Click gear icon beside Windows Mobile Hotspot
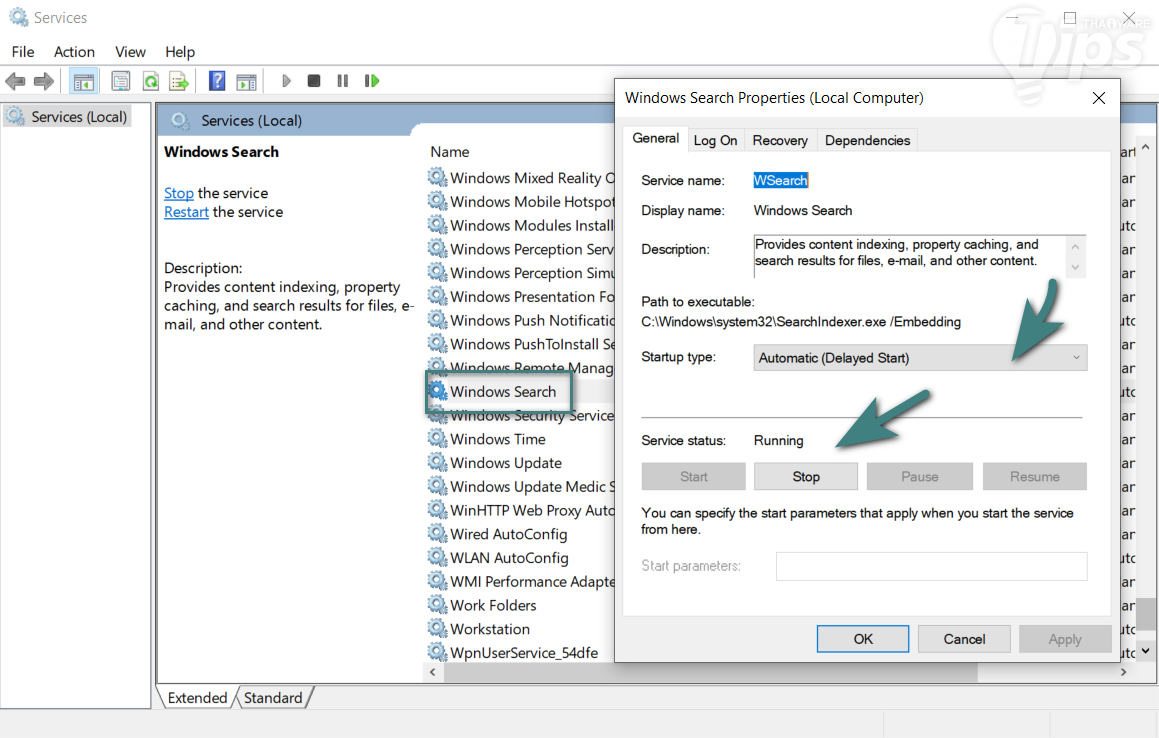 point(438,201)
